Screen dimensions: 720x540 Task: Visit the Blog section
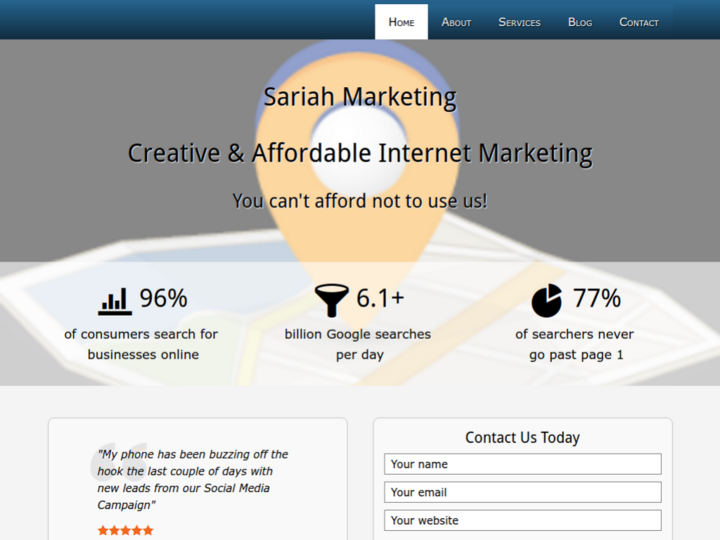(x=580, y=22)
